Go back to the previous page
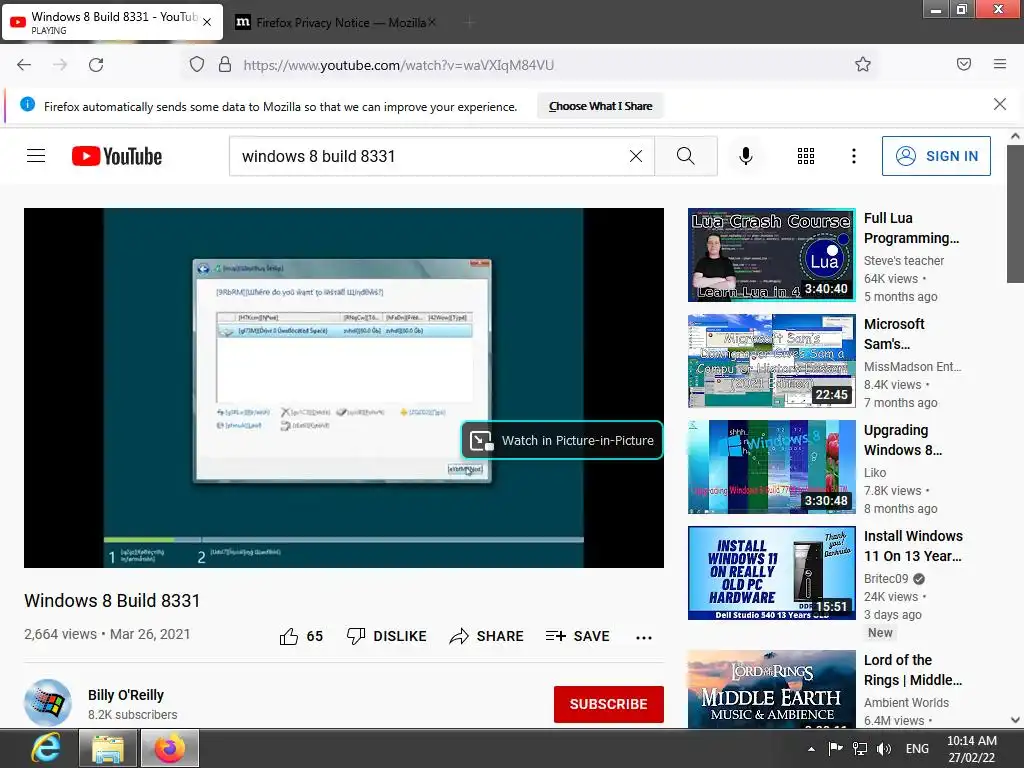 point(24,65)
